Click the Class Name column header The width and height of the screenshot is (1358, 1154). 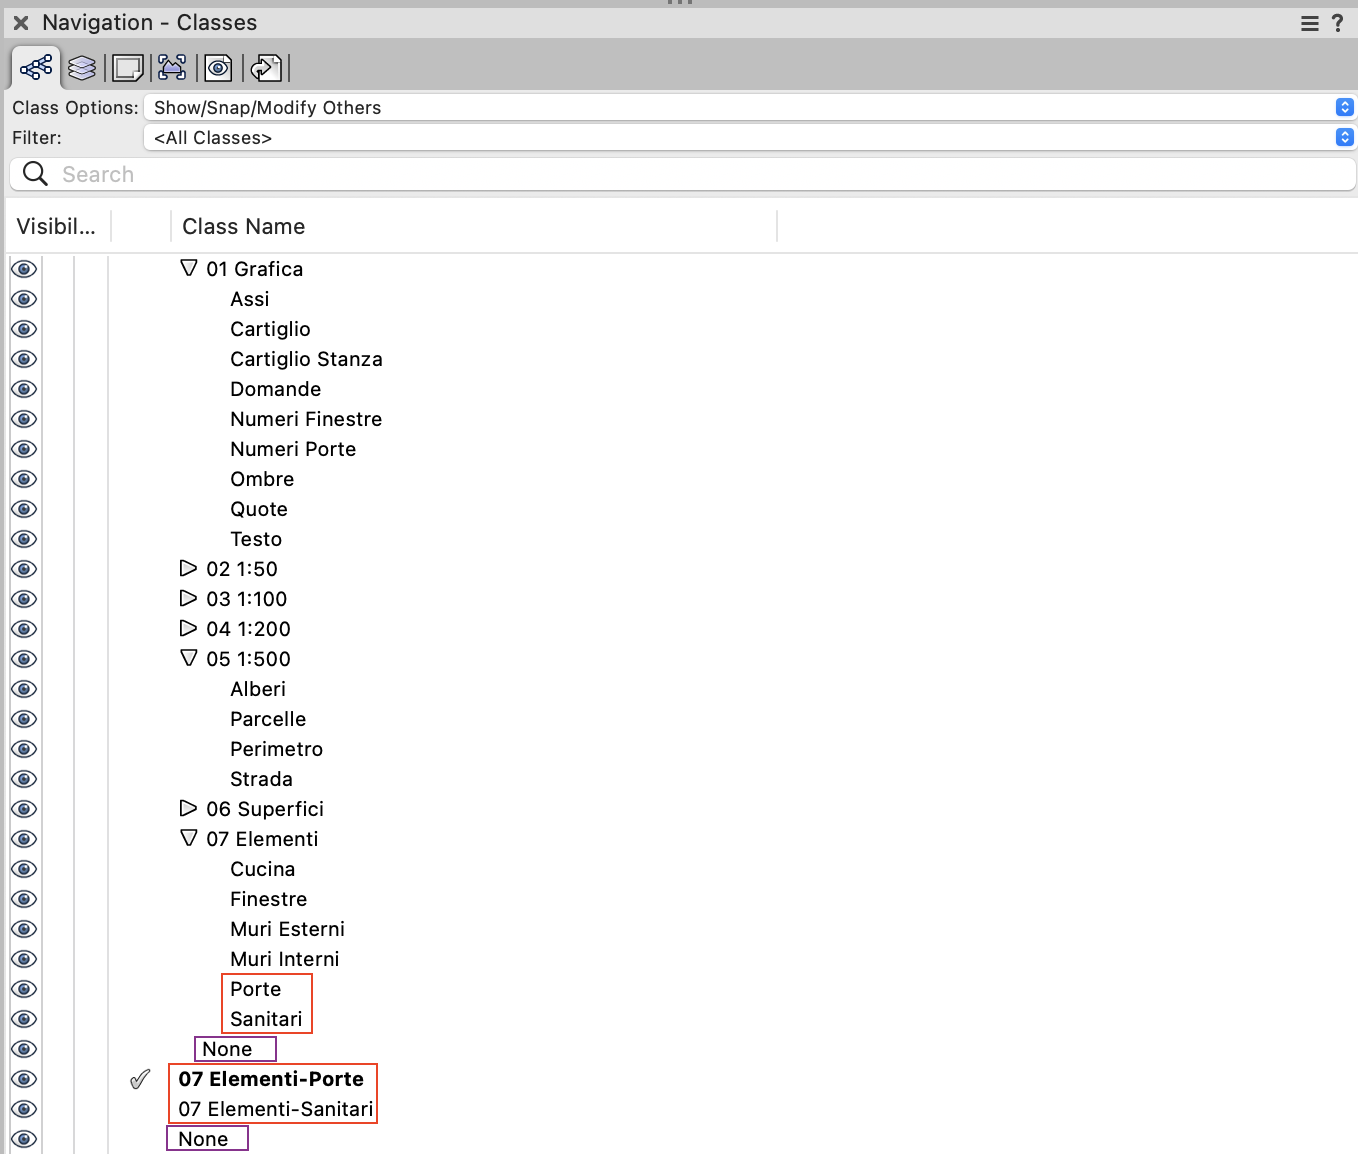pos(243,226)
